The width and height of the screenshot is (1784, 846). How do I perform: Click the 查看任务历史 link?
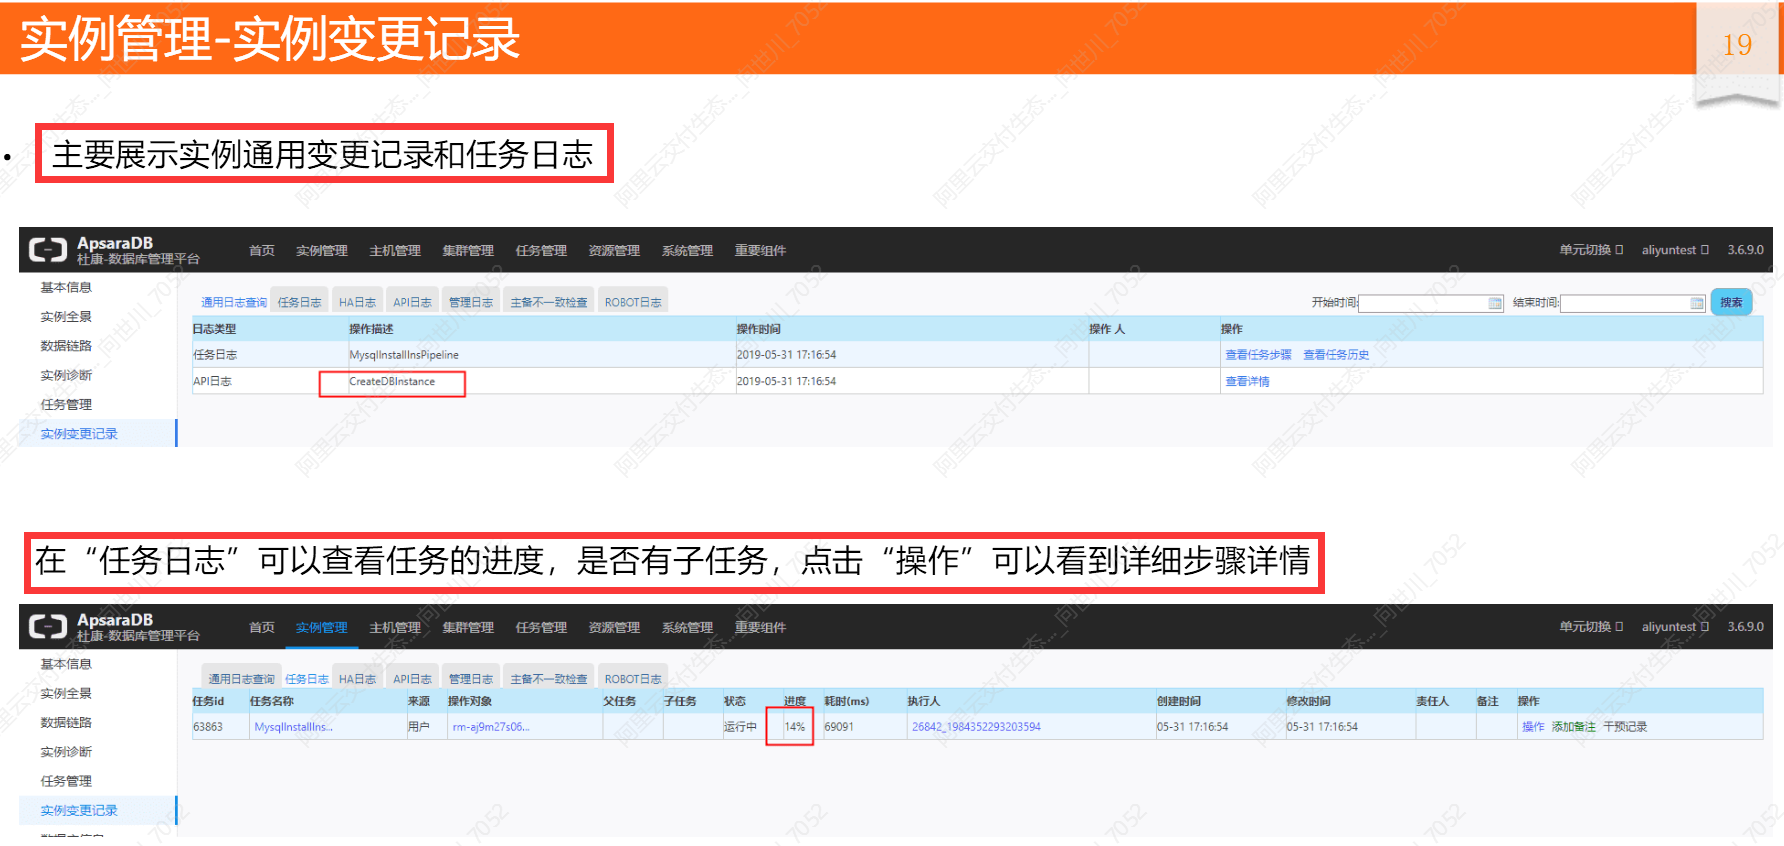(x=1336, y=355)
